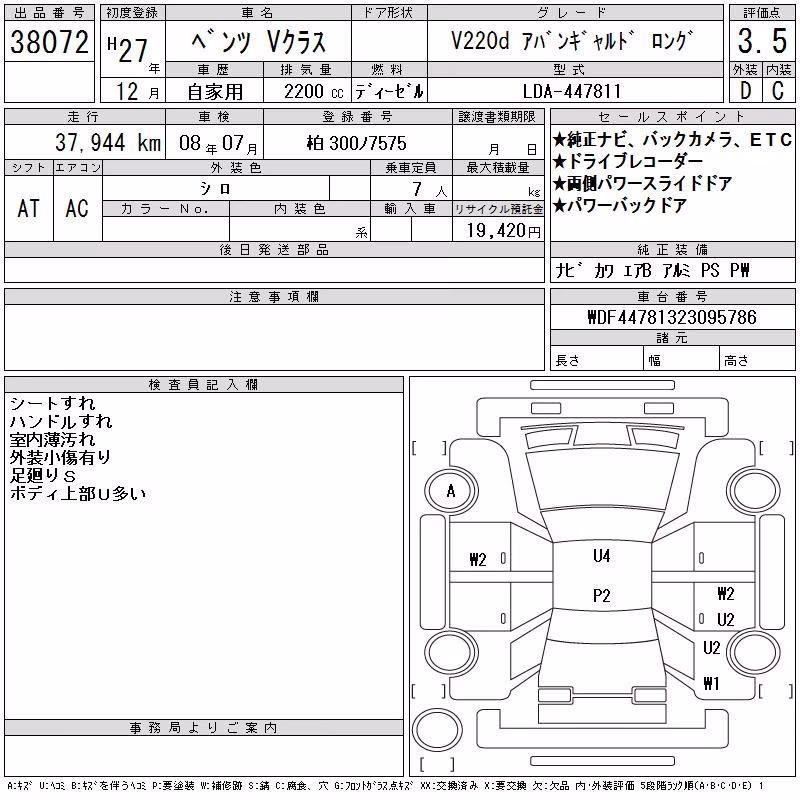Click the ディーゼル fuel type

click(389, 92)
